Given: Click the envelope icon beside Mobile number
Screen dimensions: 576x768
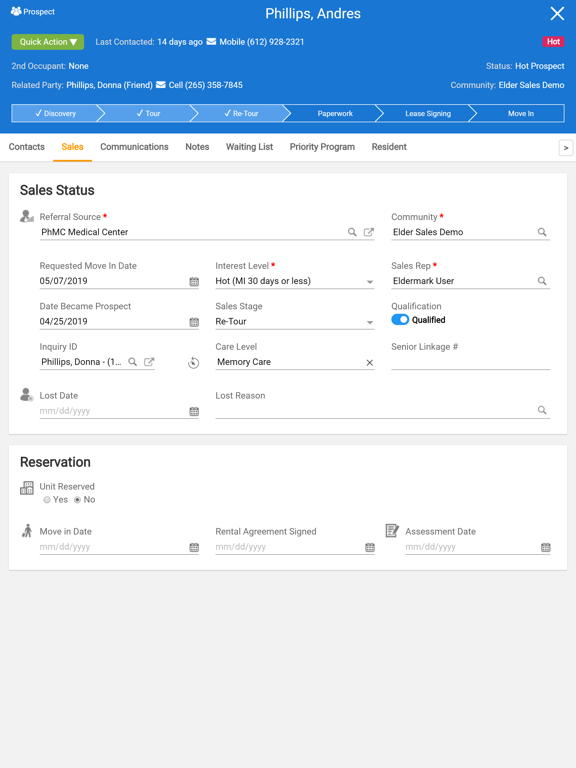Looking at the screenshot, I should pyautogui.click(x=211, y=42).
